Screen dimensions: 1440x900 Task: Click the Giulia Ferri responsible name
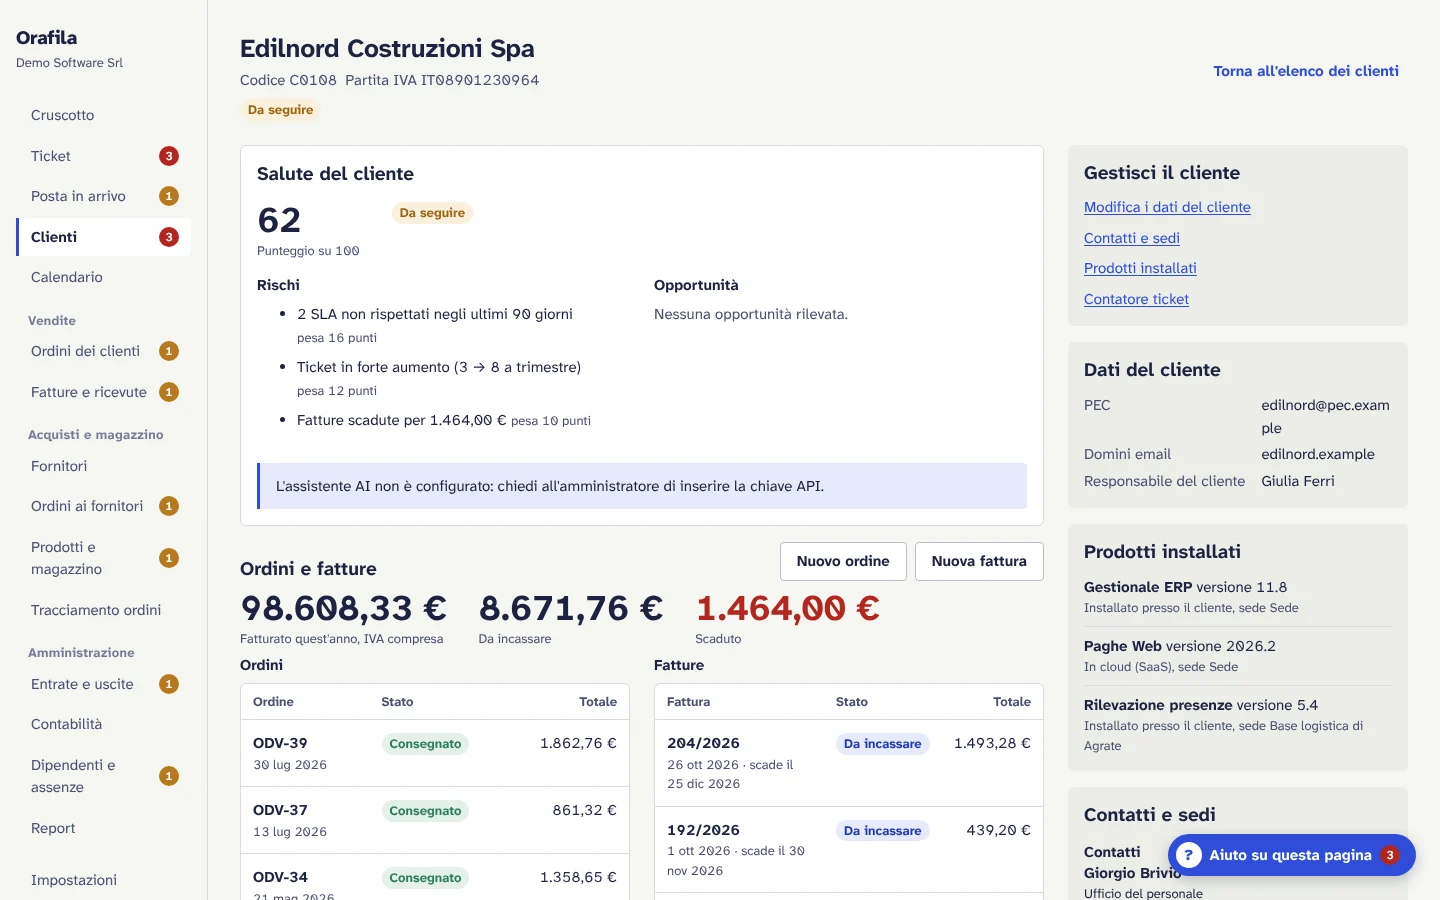pos(1298,481)
